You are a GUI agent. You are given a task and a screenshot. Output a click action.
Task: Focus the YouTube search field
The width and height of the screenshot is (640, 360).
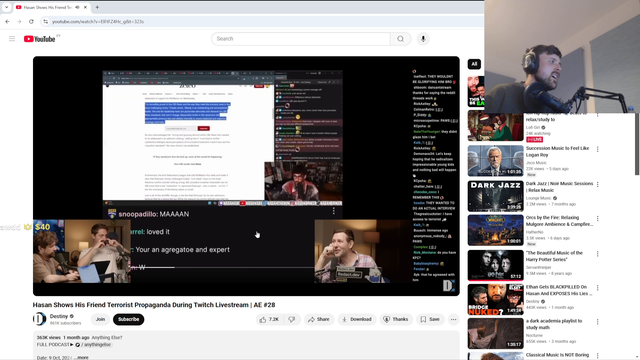coord(301,39)
